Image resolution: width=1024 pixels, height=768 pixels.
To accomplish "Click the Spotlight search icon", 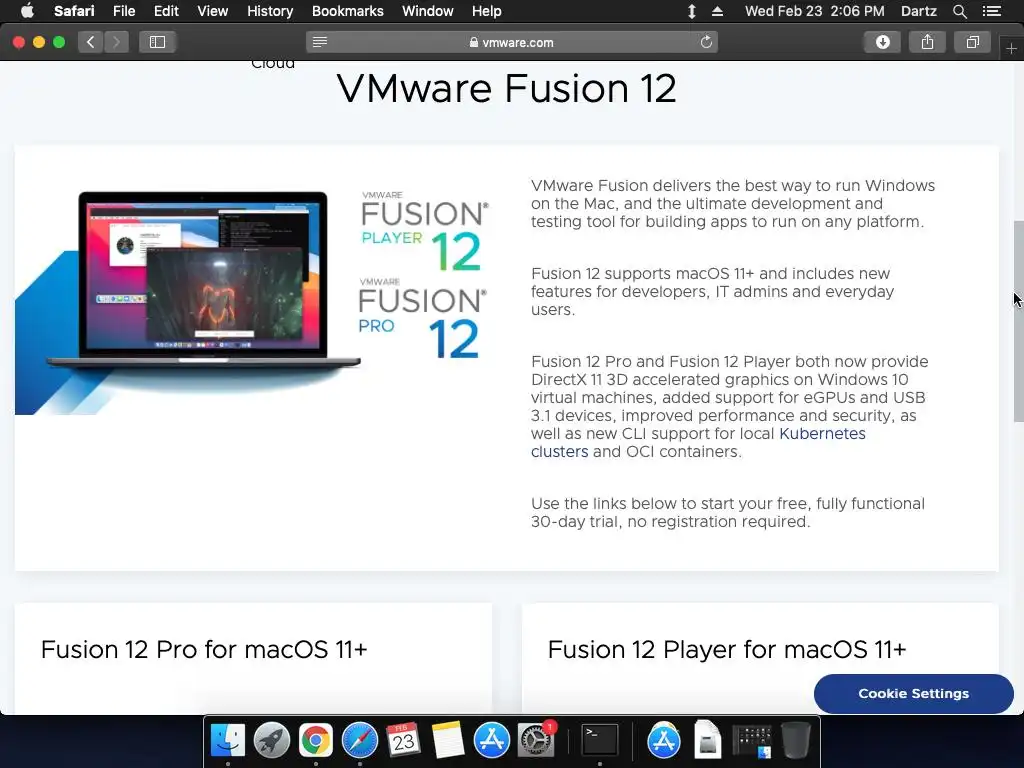I will pos(959,11).
